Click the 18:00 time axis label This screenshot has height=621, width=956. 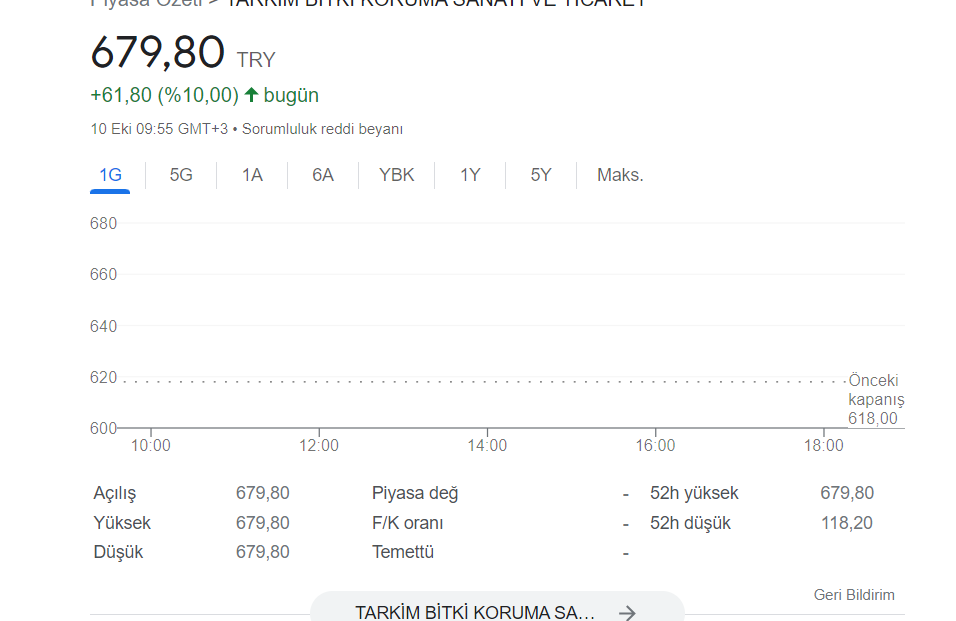[824, 445]
